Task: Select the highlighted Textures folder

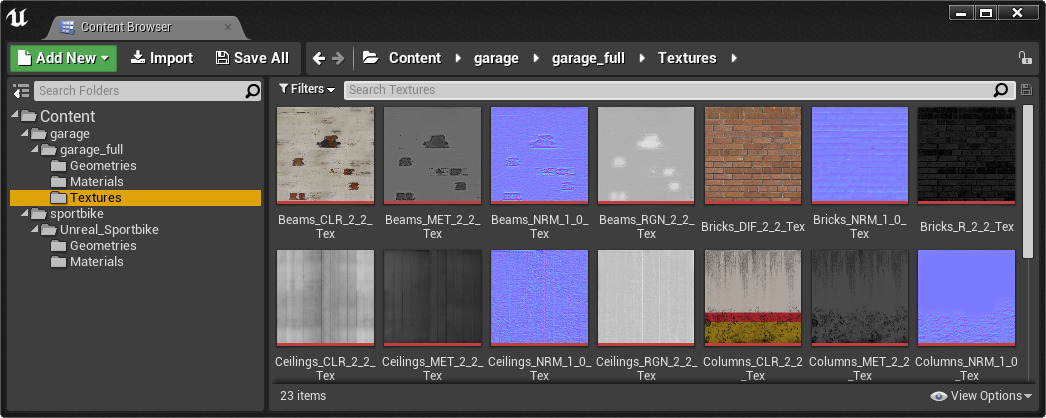Action: pos(135,197)
